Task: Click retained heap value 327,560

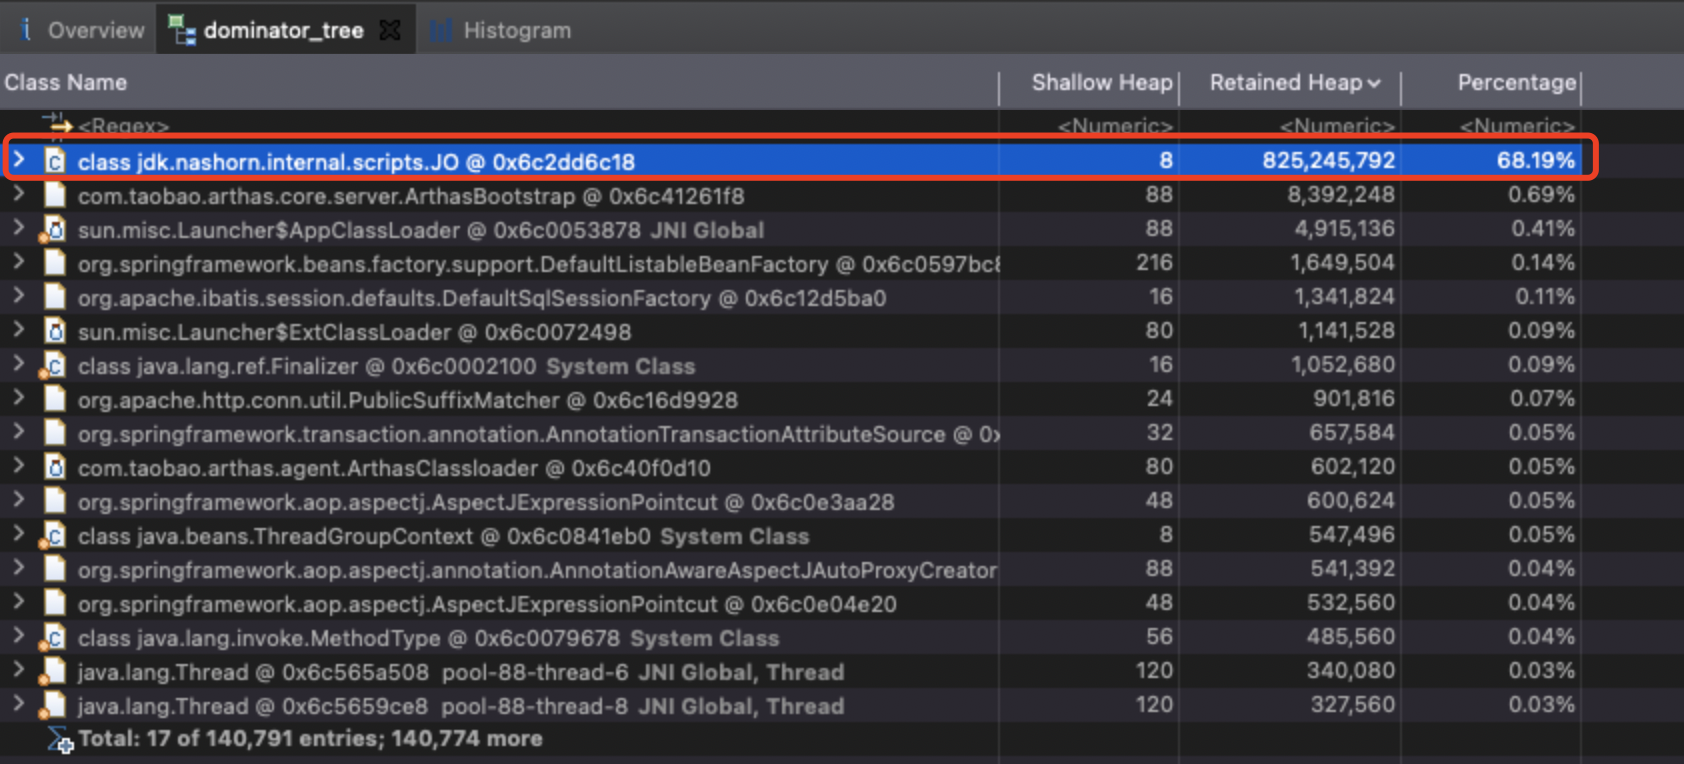Action: 1351,704
